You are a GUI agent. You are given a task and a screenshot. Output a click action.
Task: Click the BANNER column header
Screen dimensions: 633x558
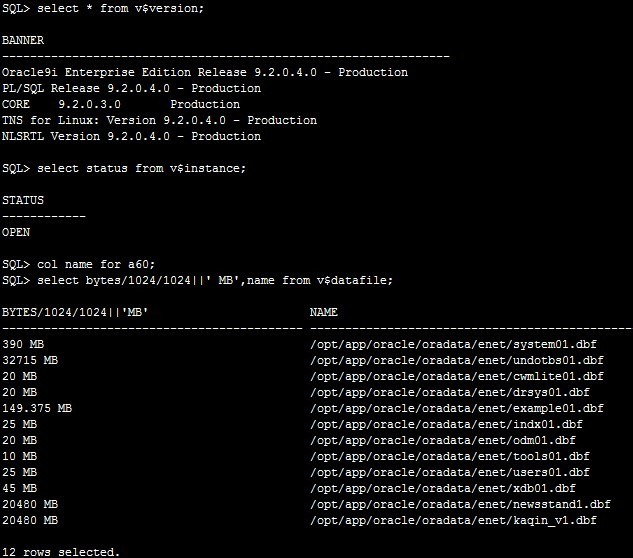click(x=23, y=40)
